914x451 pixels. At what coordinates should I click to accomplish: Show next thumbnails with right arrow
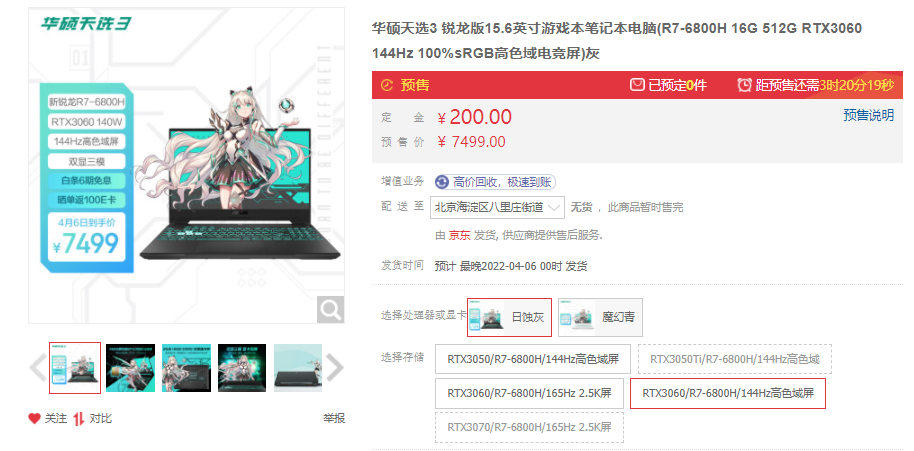pos(335,368)
